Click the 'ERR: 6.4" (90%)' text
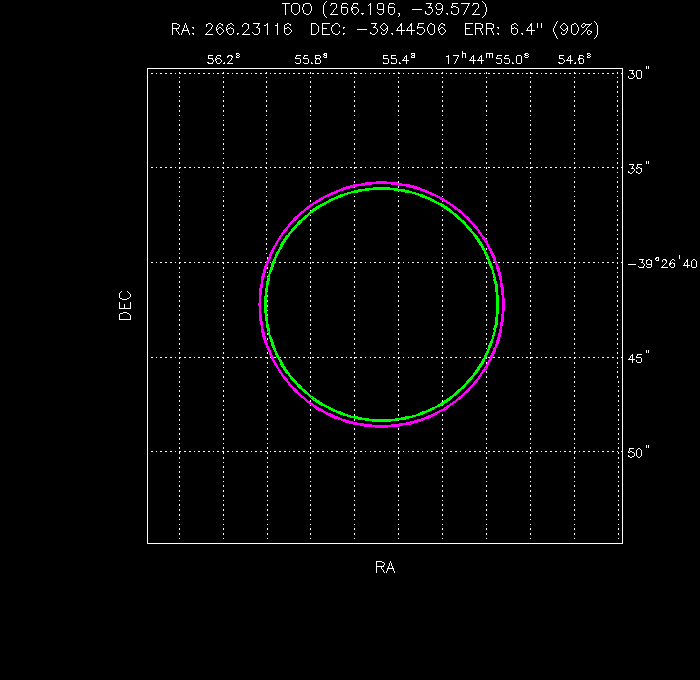The image size is (700, 680). tap(531, 29)
